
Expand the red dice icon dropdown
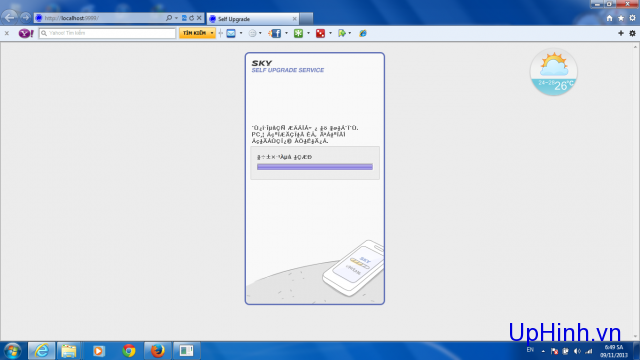[x=330, y=33]
